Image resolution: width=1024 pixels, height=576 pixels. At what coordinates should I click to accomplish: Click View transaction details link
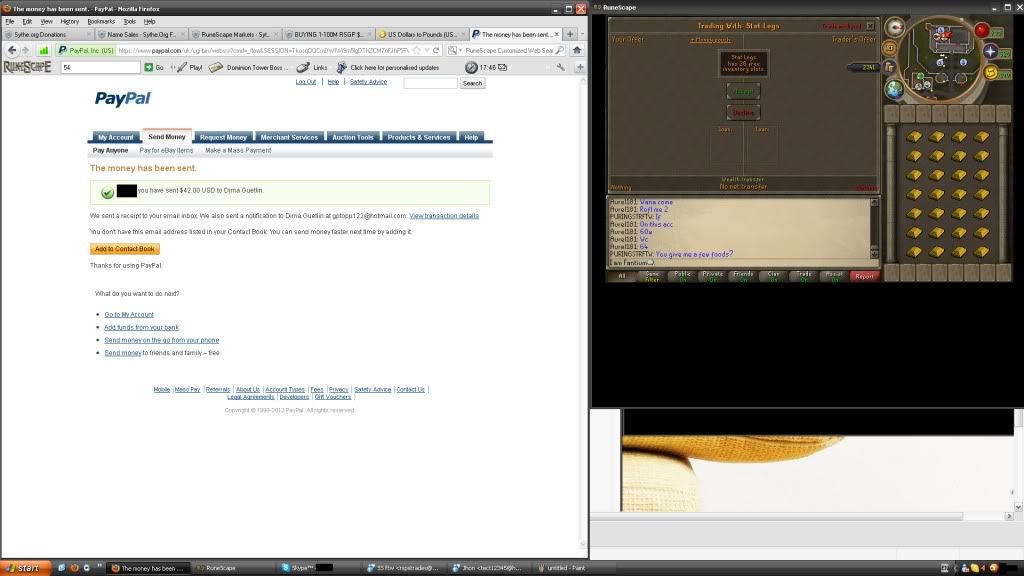click(x=444, y=216)
